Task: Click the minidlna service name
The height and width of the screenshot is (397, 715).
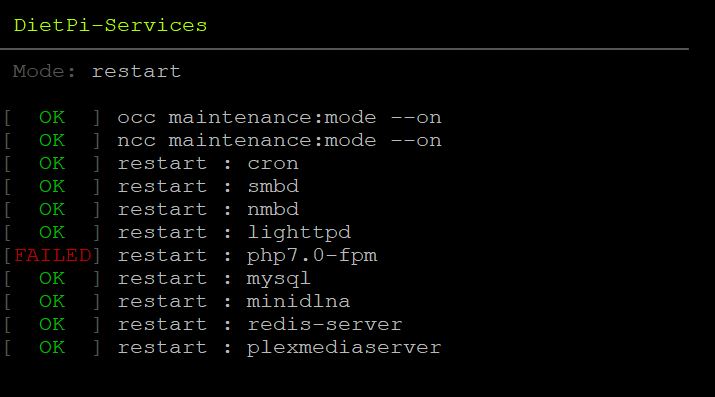Action: click(x=298, y=301)
